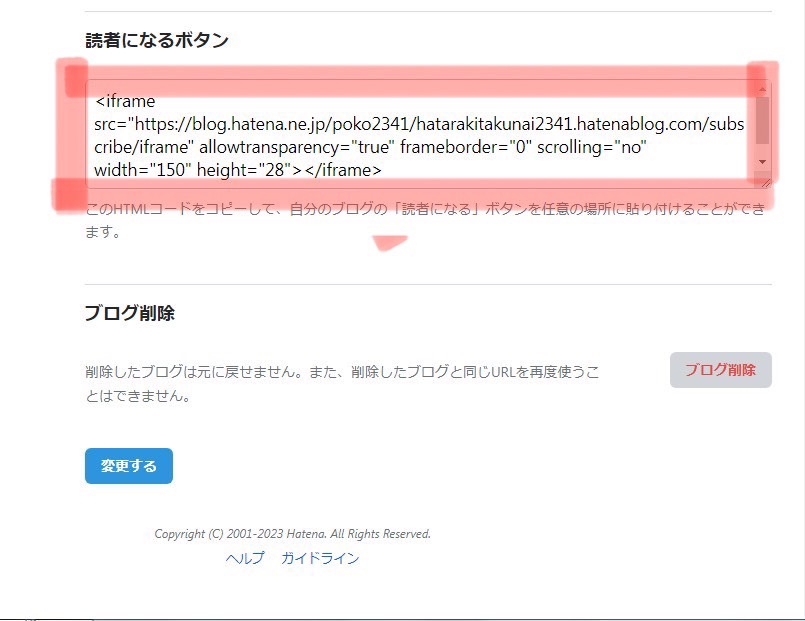Click the gray ブログ削除 button
Screen dimensions: 805x621
click(720, 370)
